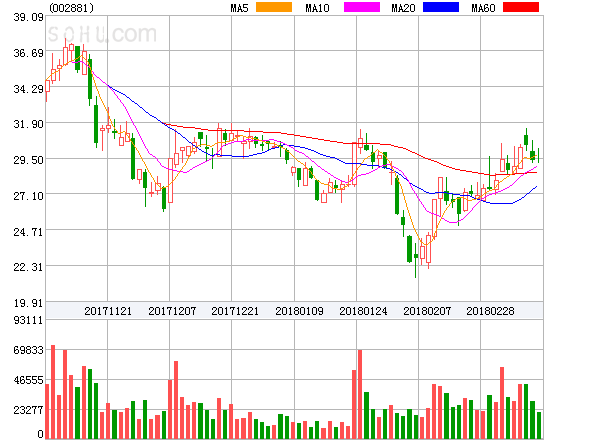Click the 20180228 date label
Image resolution: width=600 pixels, height=440 pixels.
point(490,311)
